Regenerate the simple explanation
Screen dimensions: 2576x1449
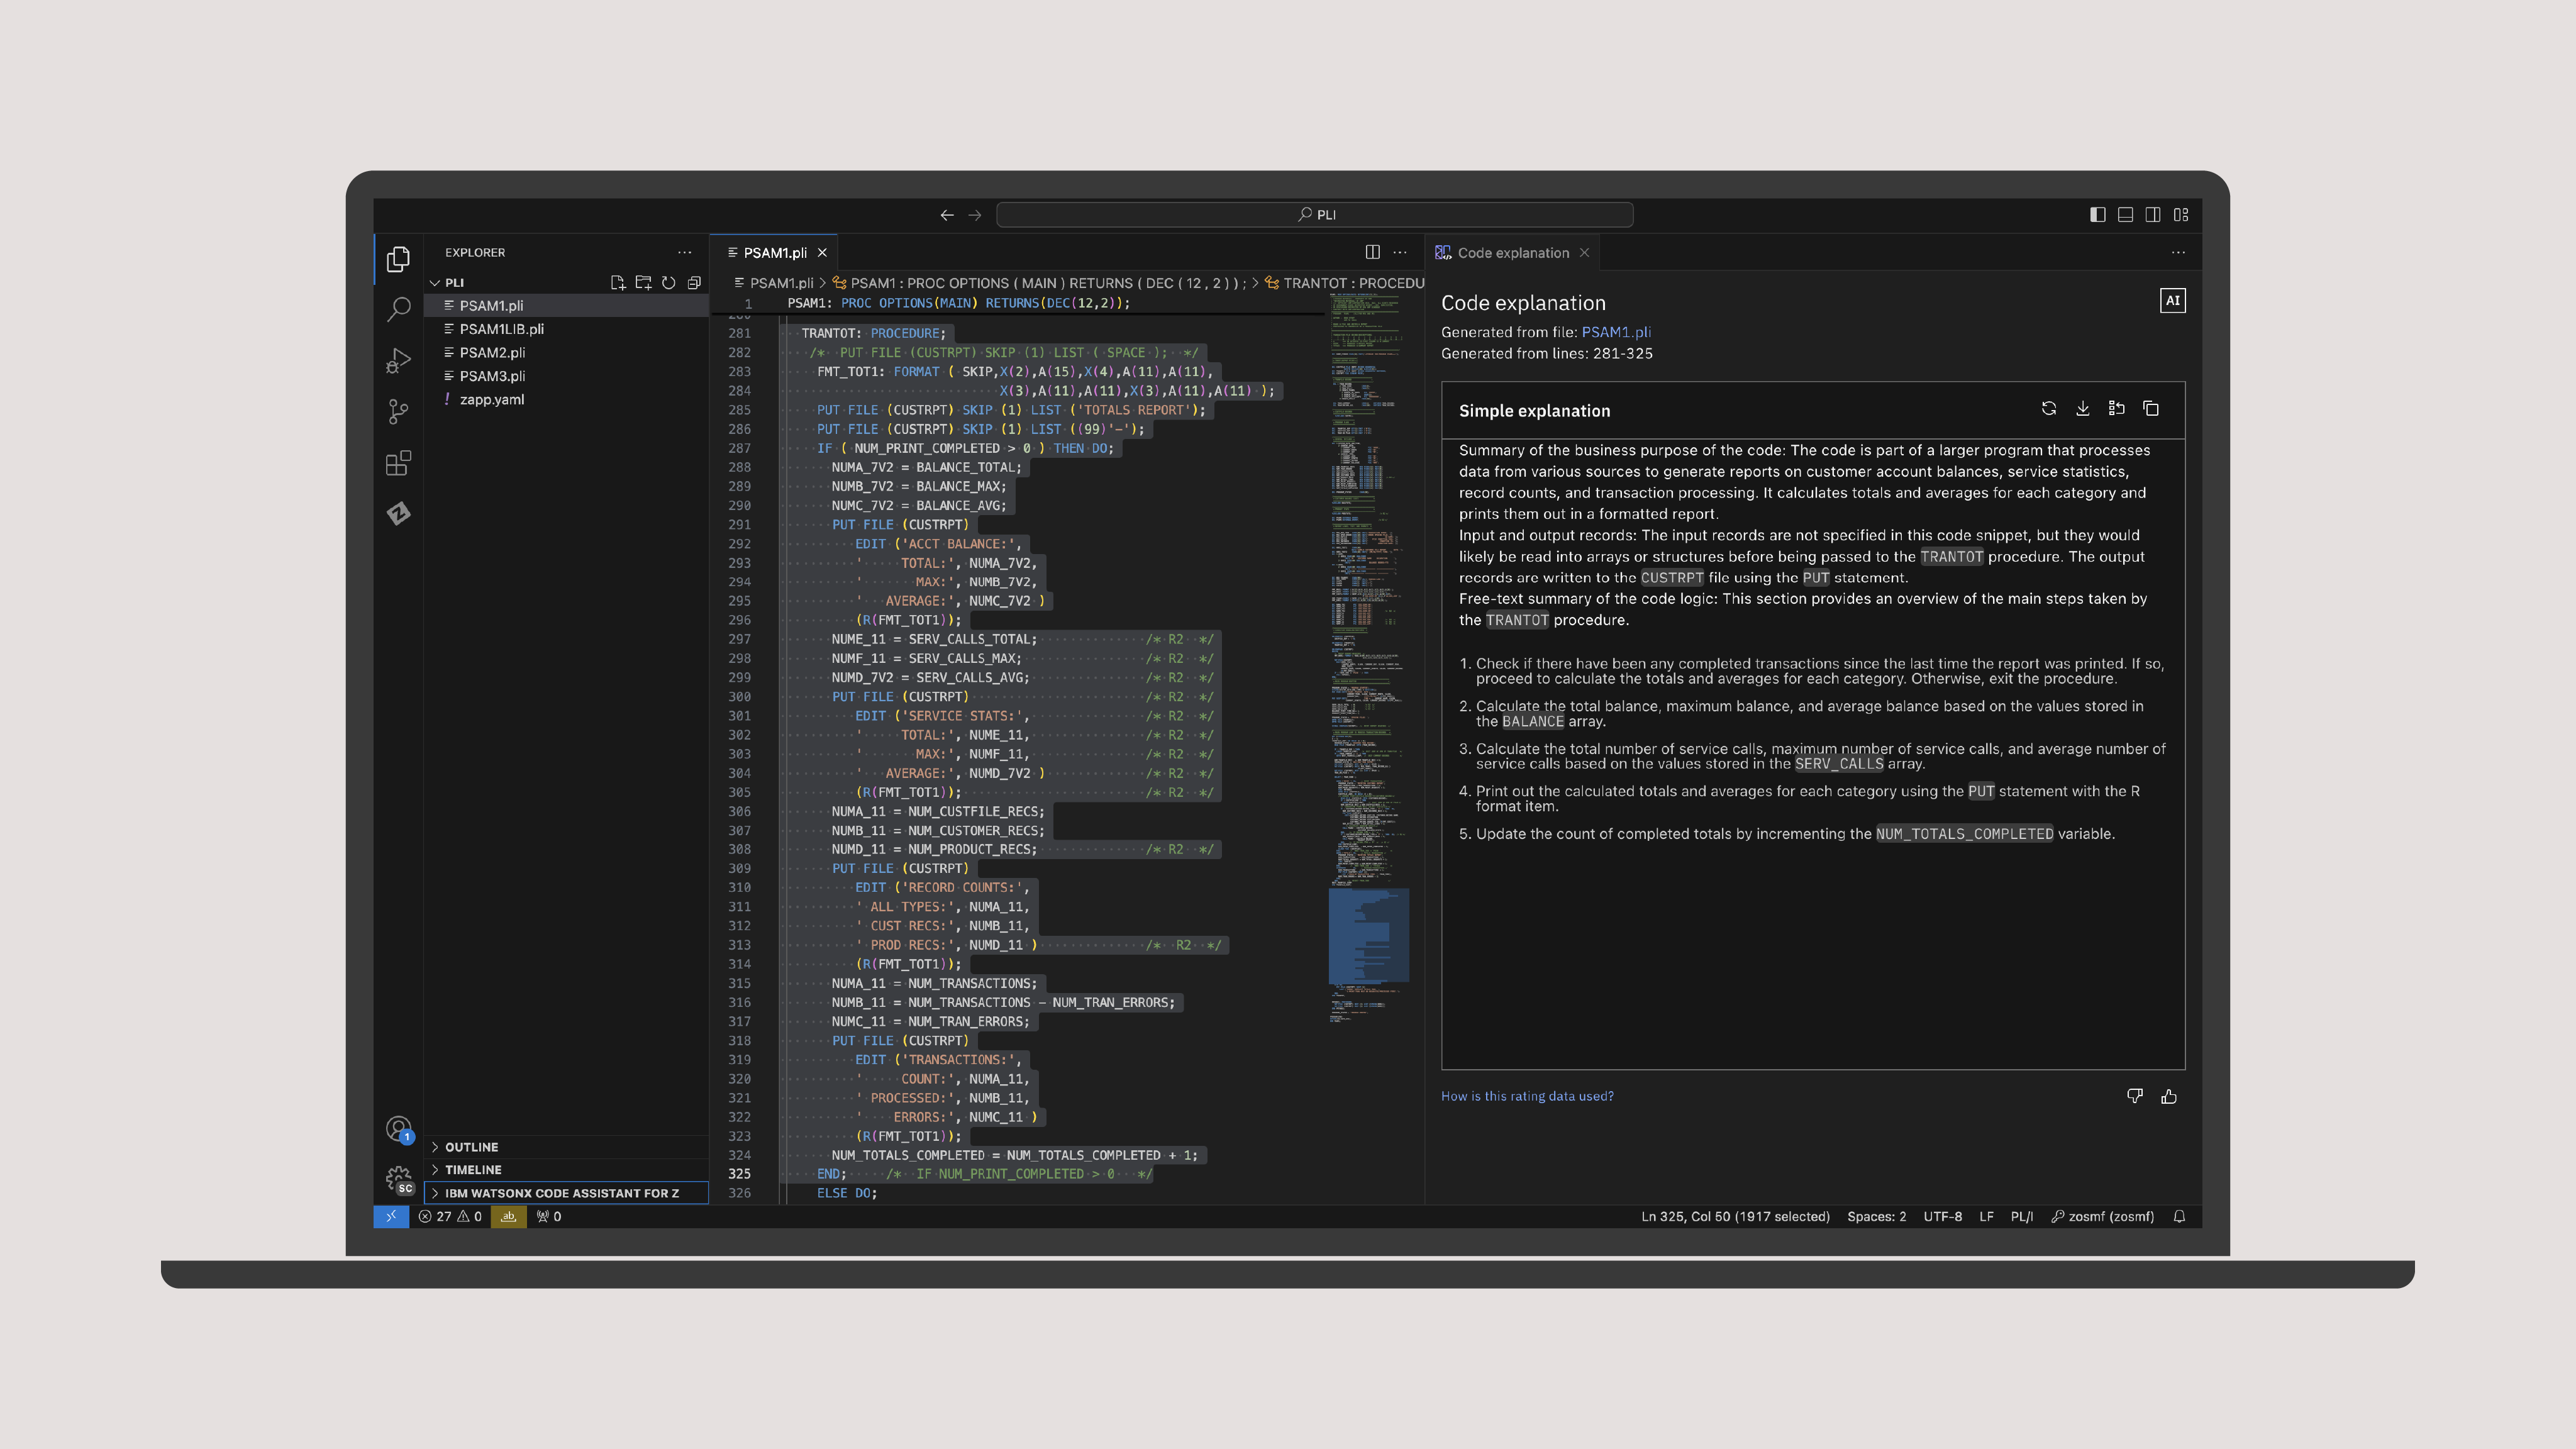tap(2048, 409)
